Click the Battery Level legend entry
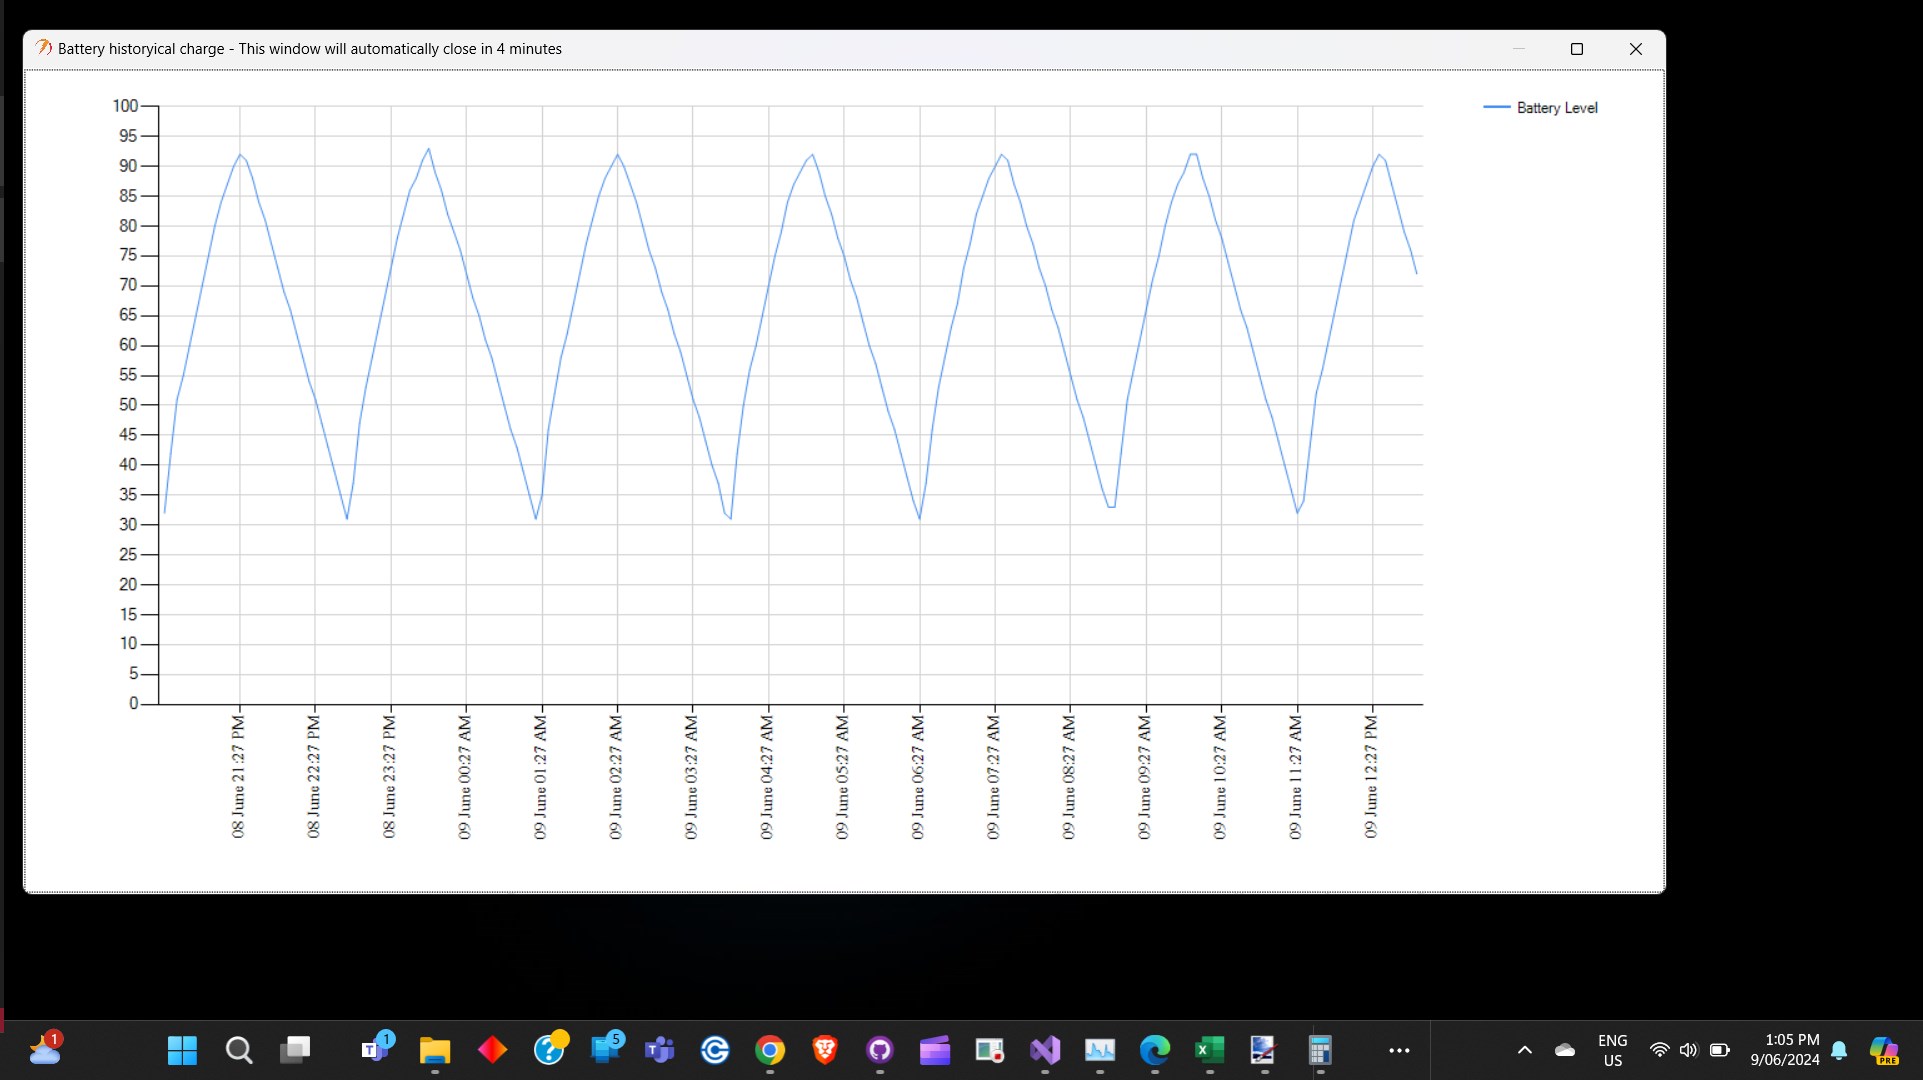 (x=1556, y=108)
